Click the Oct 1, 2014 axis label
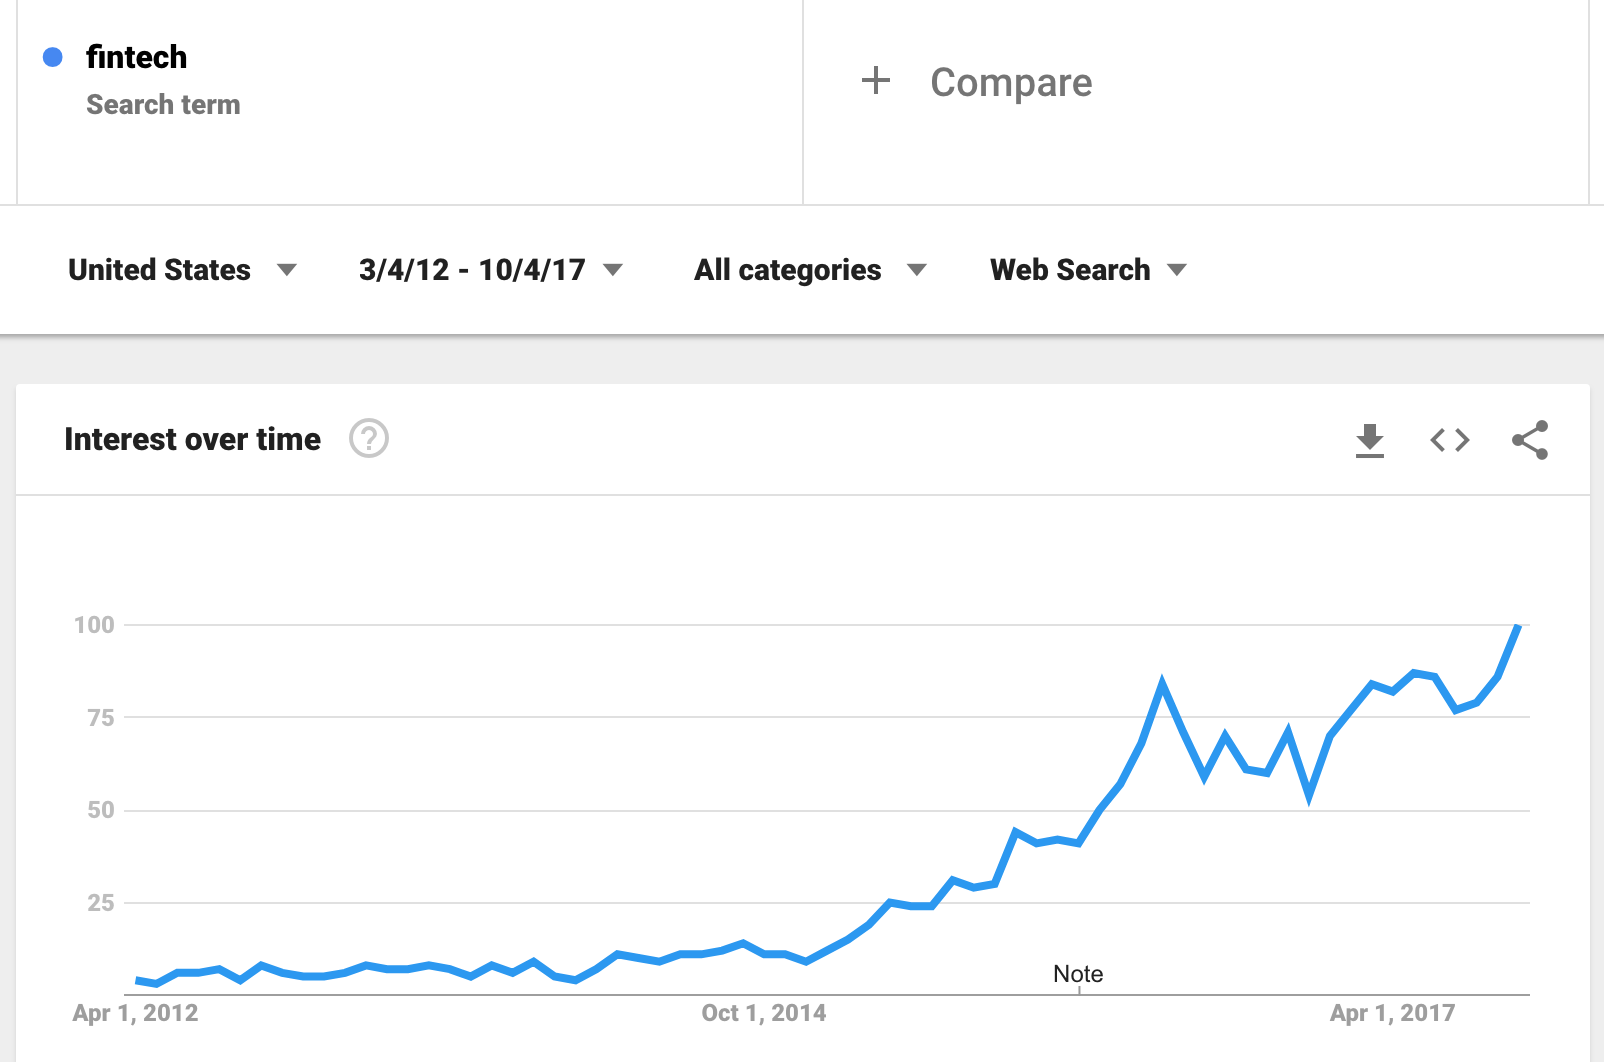The width and height of the screenshot is (1604, 1062). tap(764, 1013)
